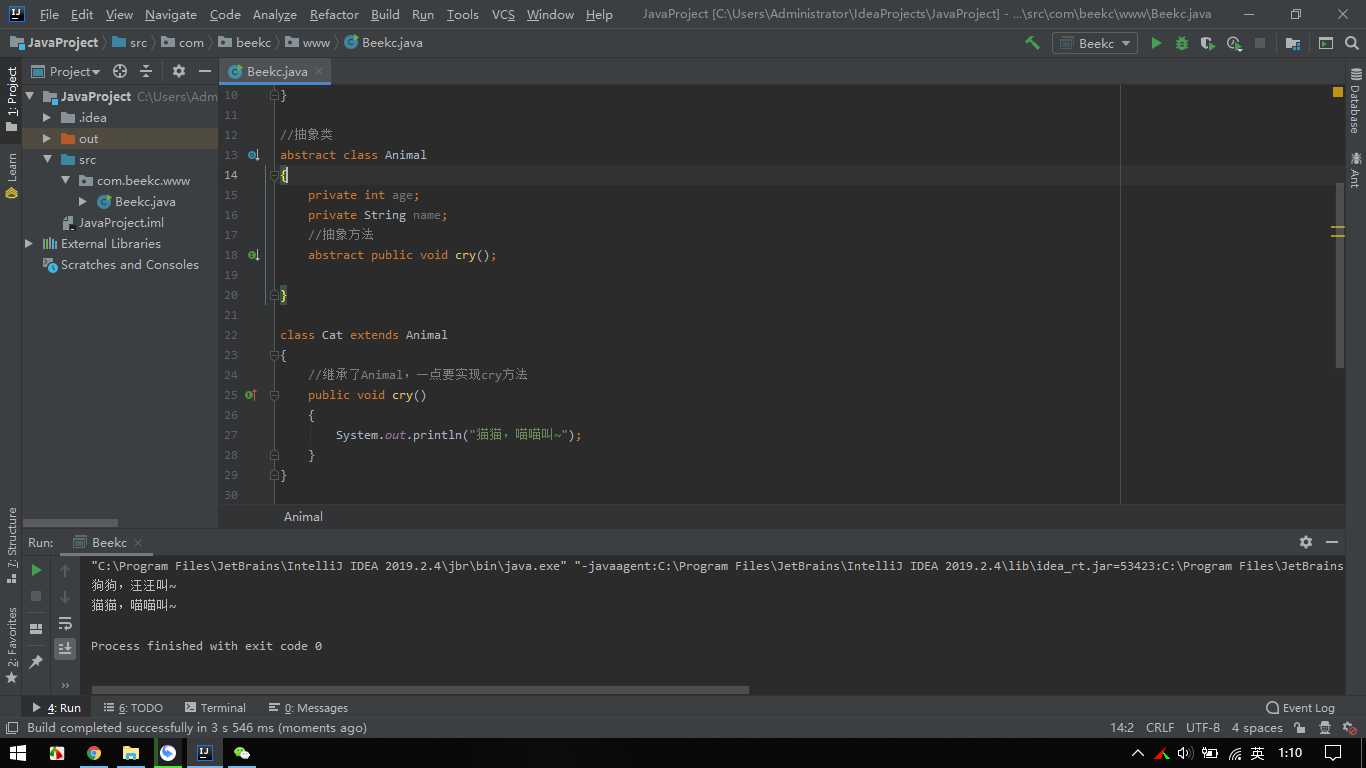Click the Animal breadcrumb below editor

303,517
